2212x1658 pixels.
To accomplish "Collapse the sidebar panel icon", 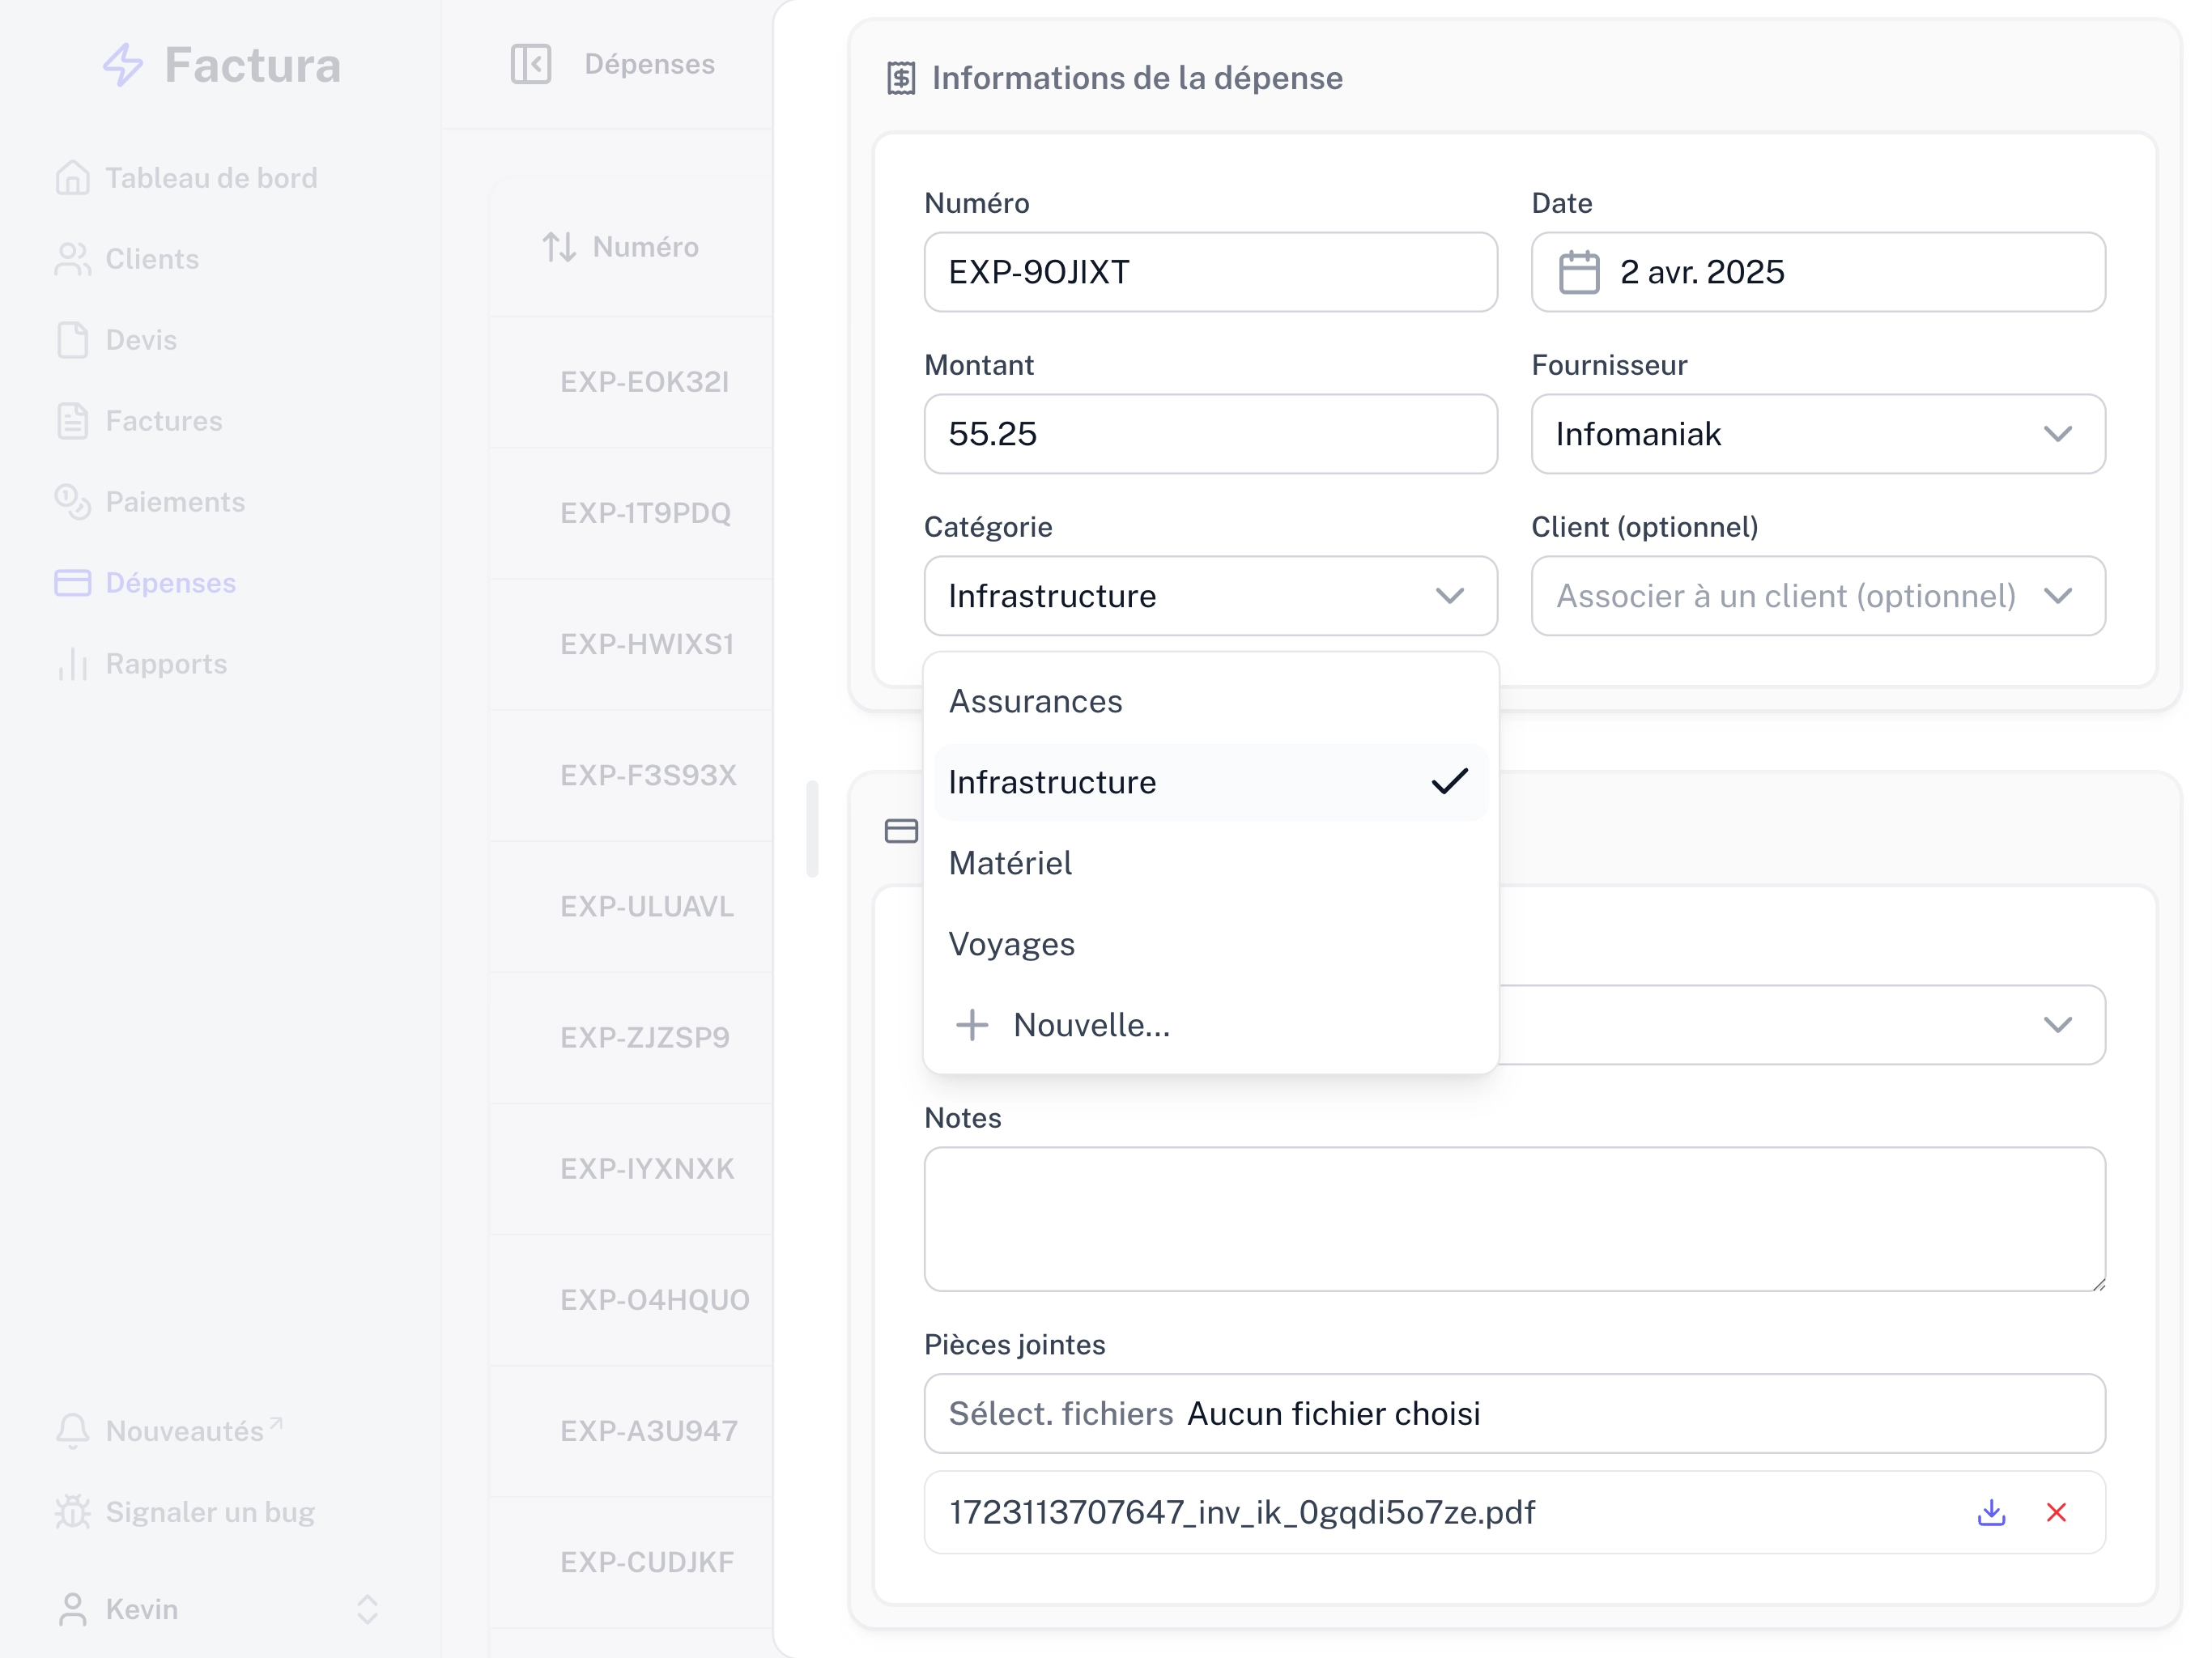I will [530, 64].
